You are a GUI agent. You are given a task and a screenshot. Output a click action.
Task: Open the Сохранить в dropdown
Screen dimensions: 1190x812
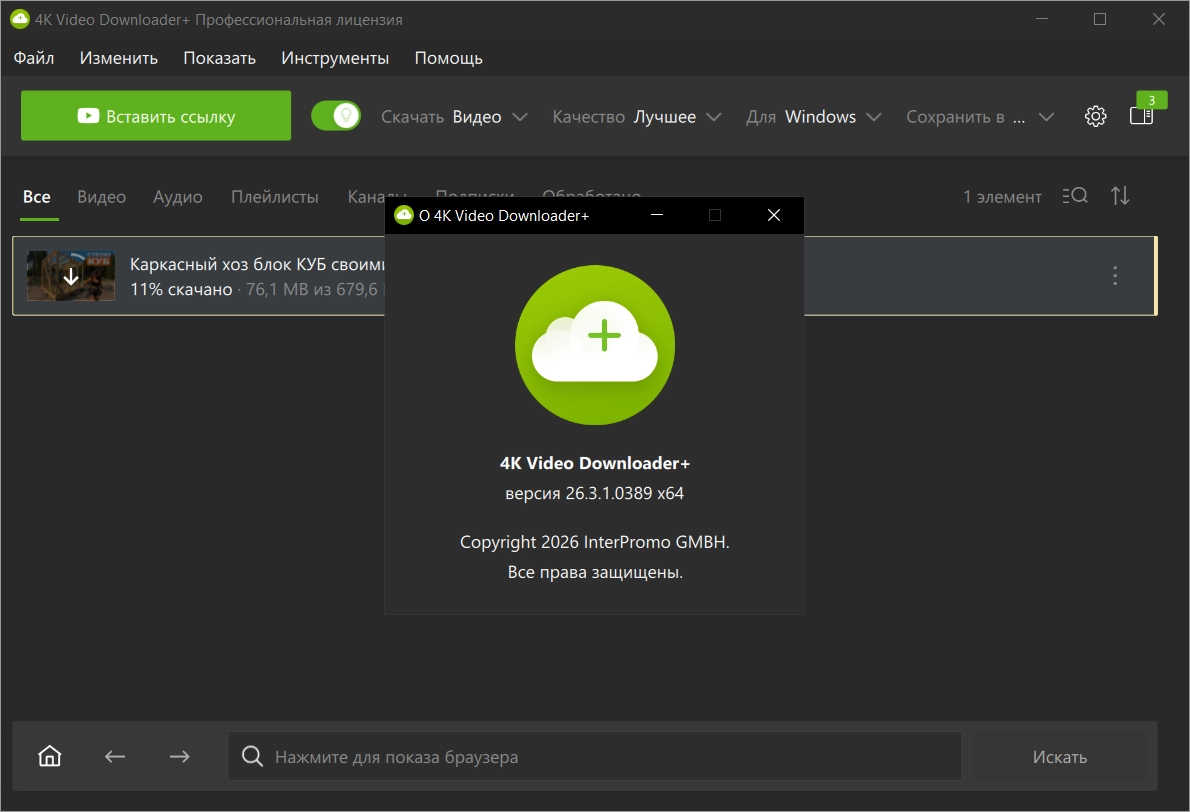(x=980, y=117)
